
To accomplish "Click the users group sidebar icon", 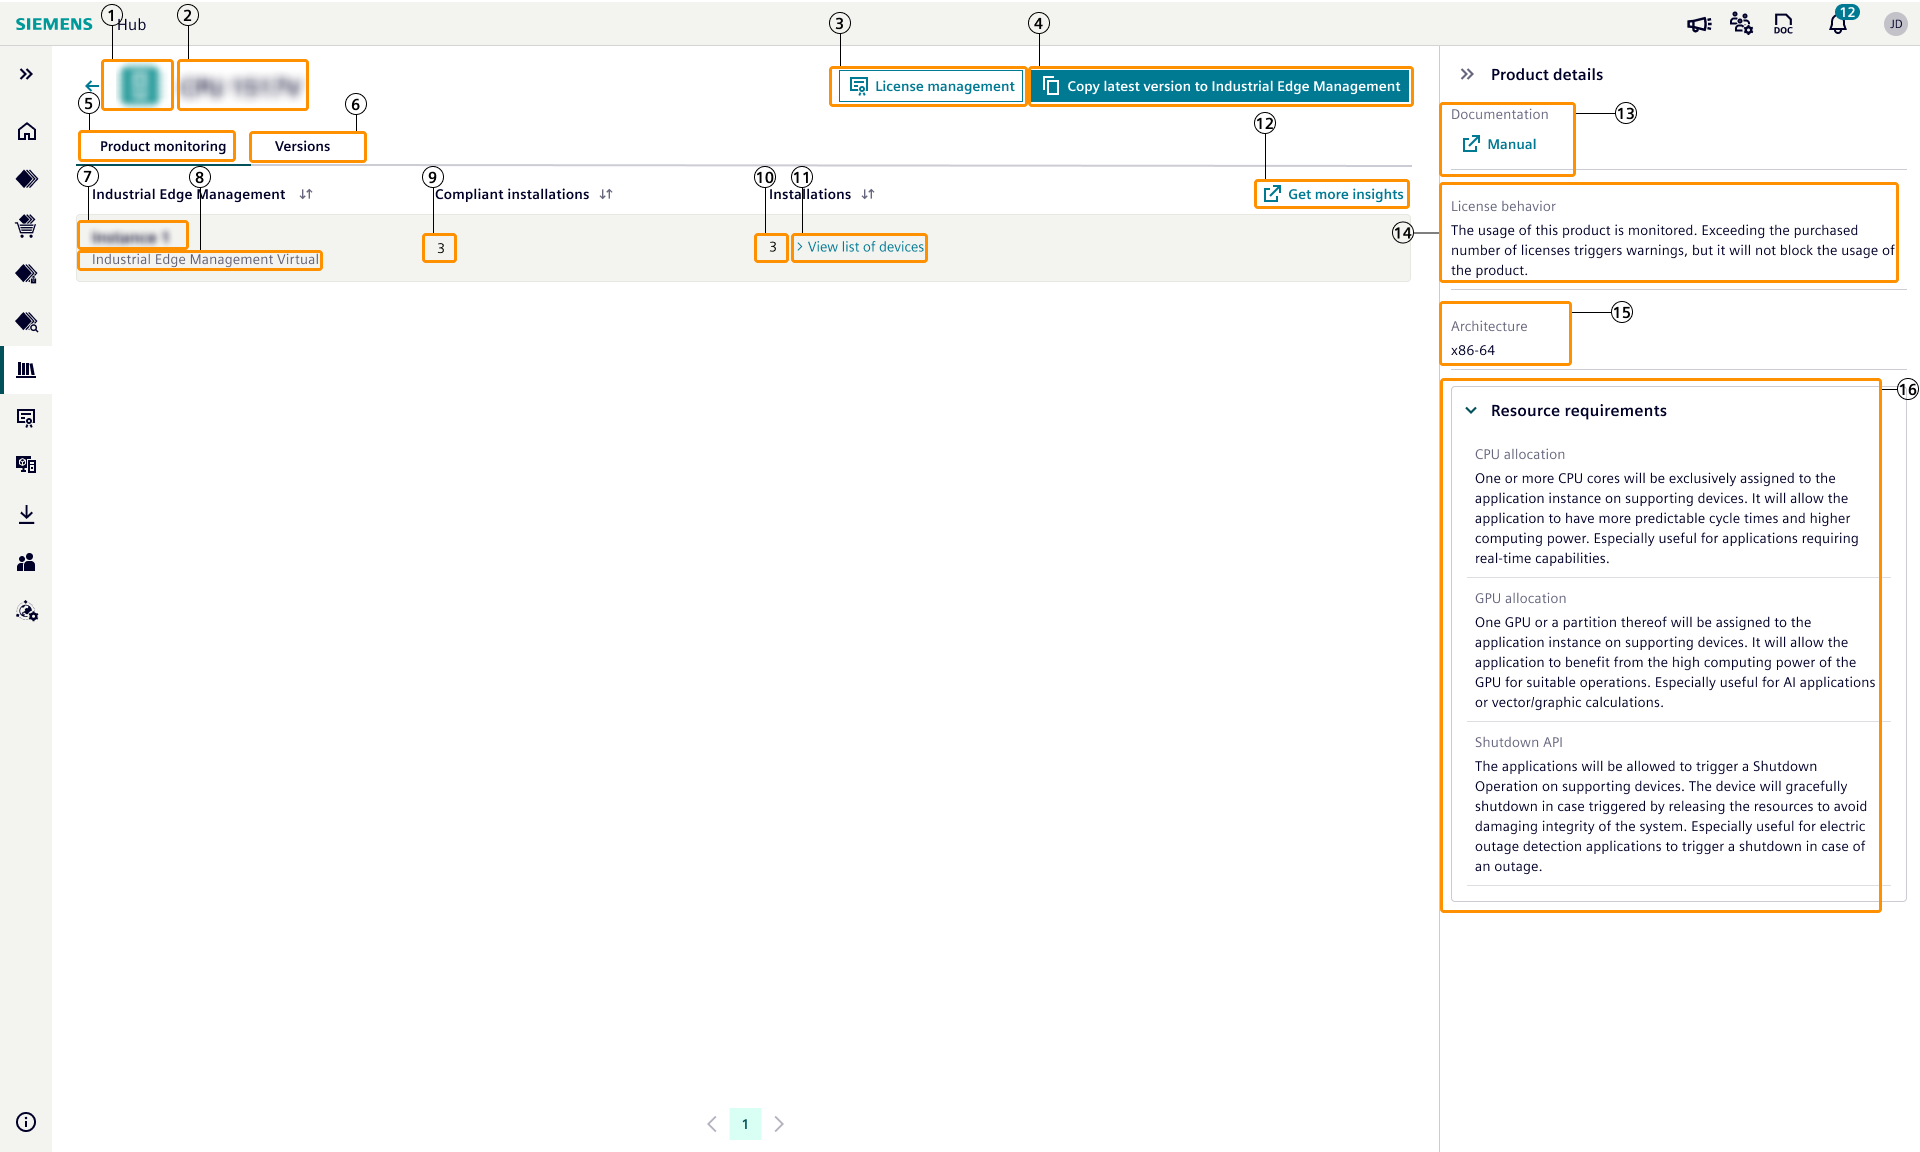I will tap(27, 562).
